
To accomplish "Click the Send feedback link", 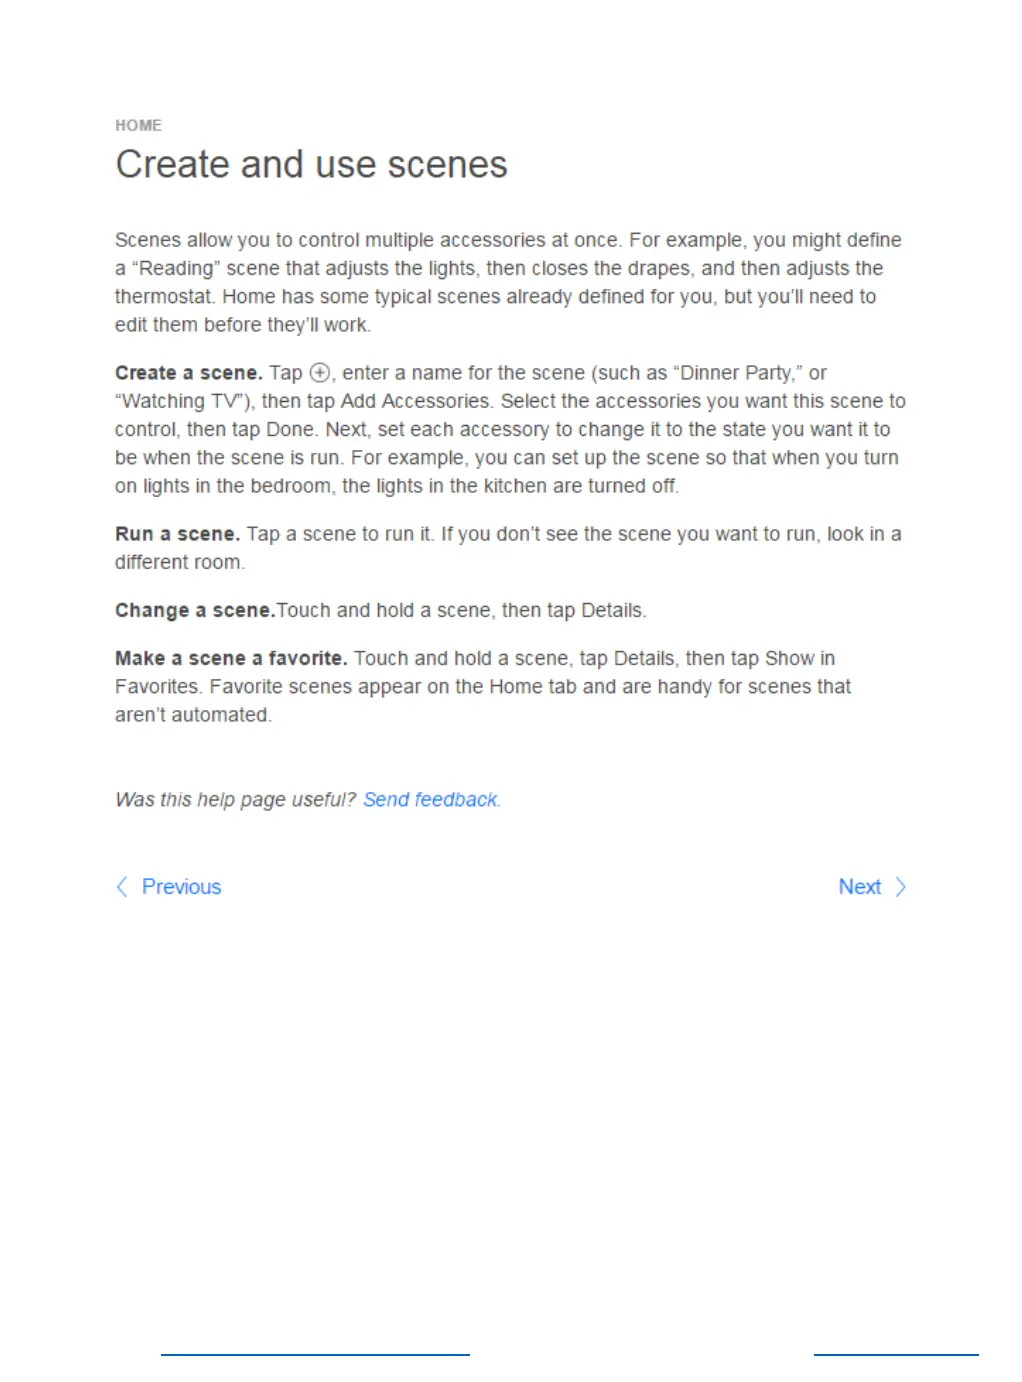I will (x=430, y=800).
